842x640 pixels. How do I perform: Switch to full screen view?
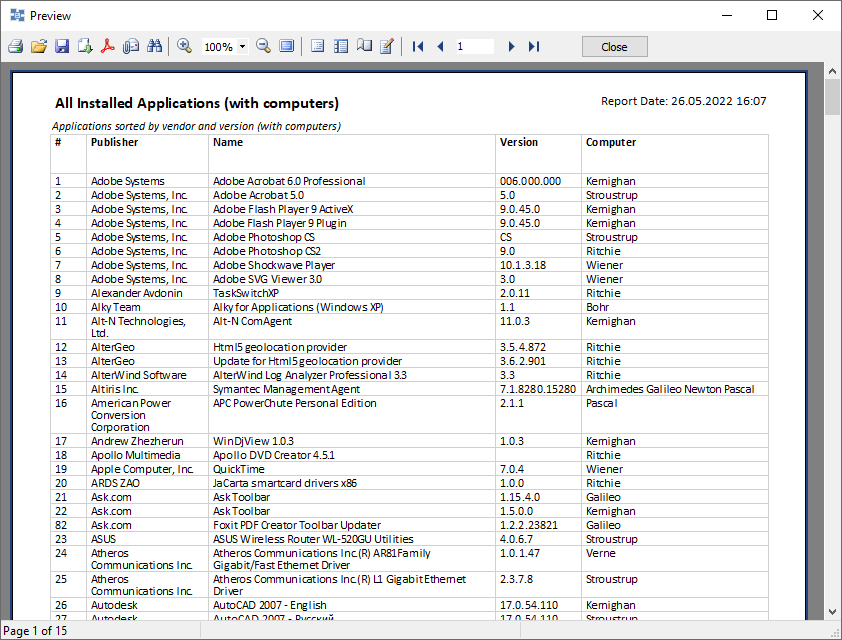pos(287,46)
